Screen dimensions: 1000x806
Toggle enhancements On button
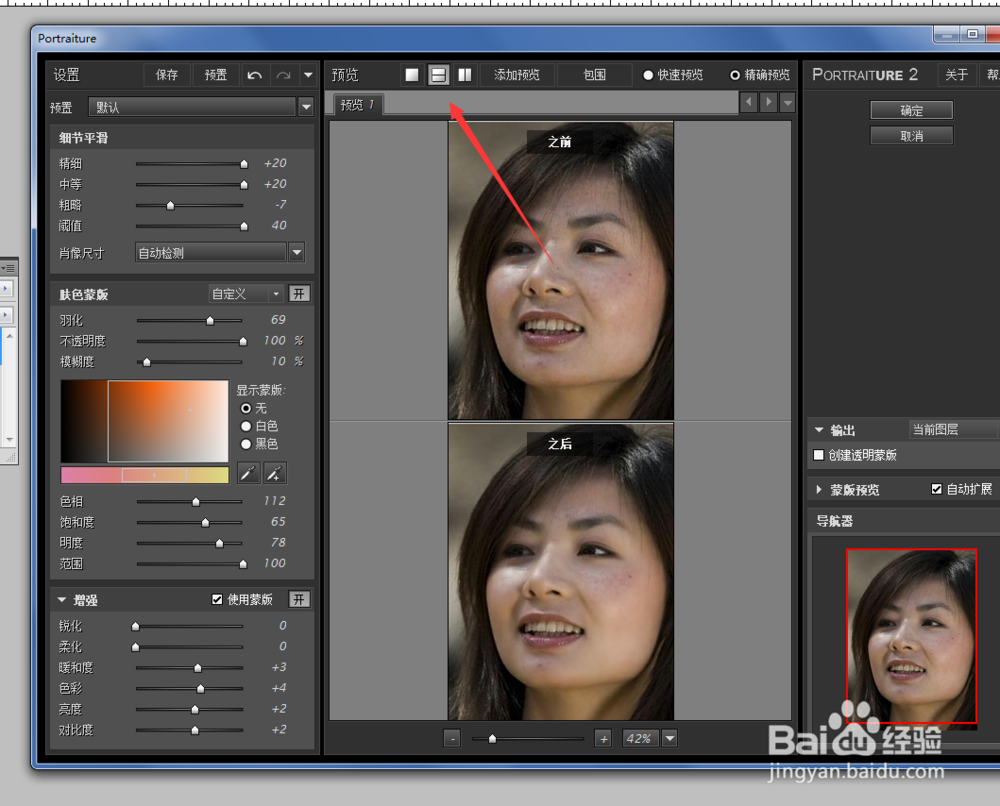[x=299, y=599]
